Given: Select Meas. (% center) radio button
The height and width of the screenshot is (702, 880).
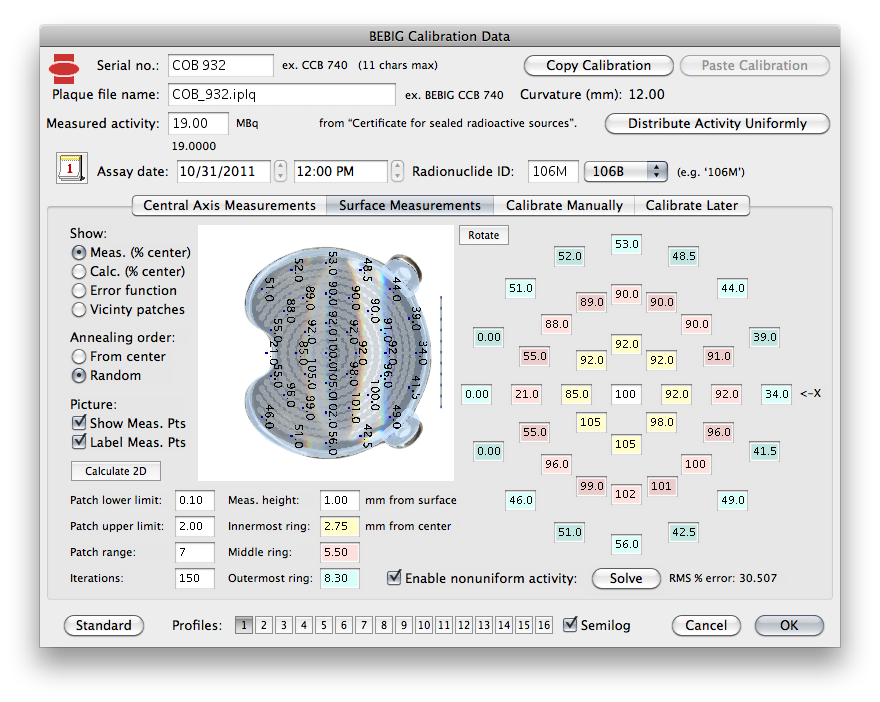Looking at the screenshot, I should tap(79, 253).
